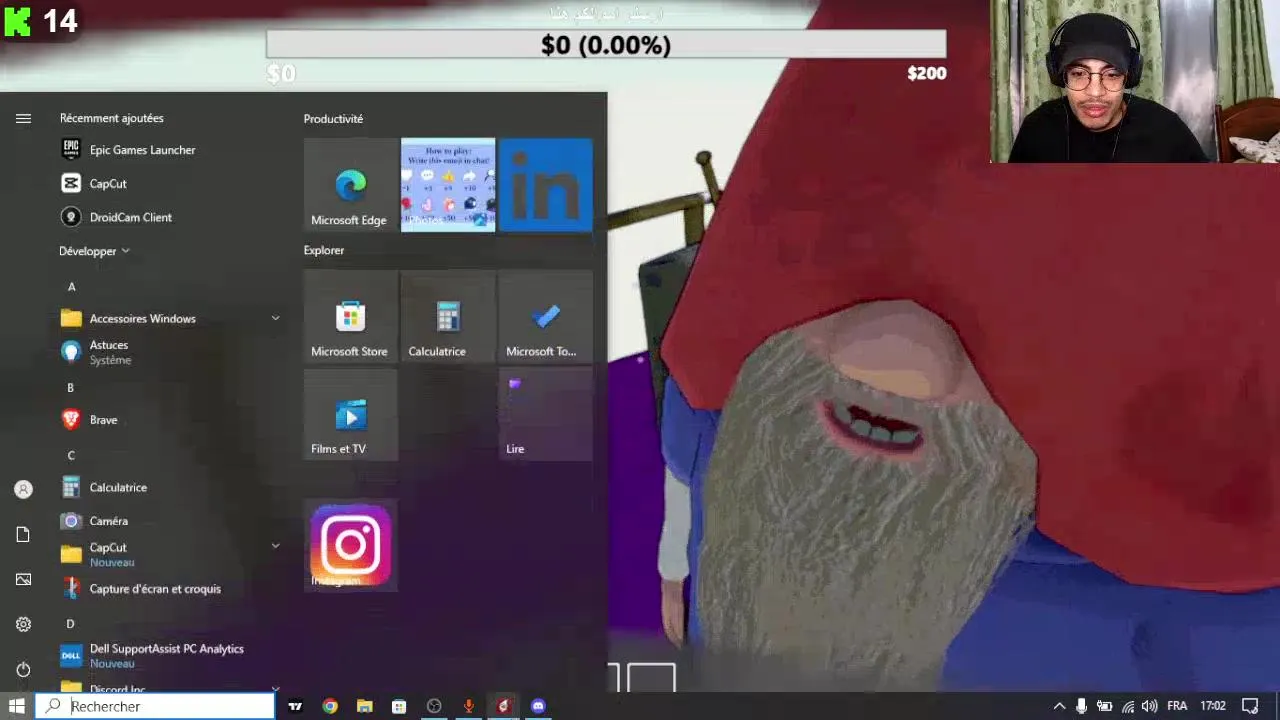Click the red active game taskbar icon

click(x=503, y=706)
